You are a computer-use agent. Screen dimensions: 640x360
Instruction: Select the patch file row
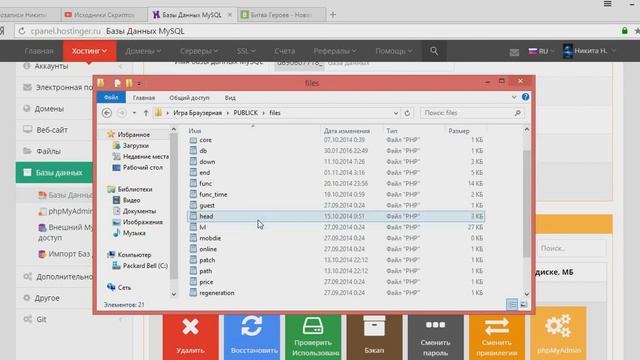[x=336, y=260]
